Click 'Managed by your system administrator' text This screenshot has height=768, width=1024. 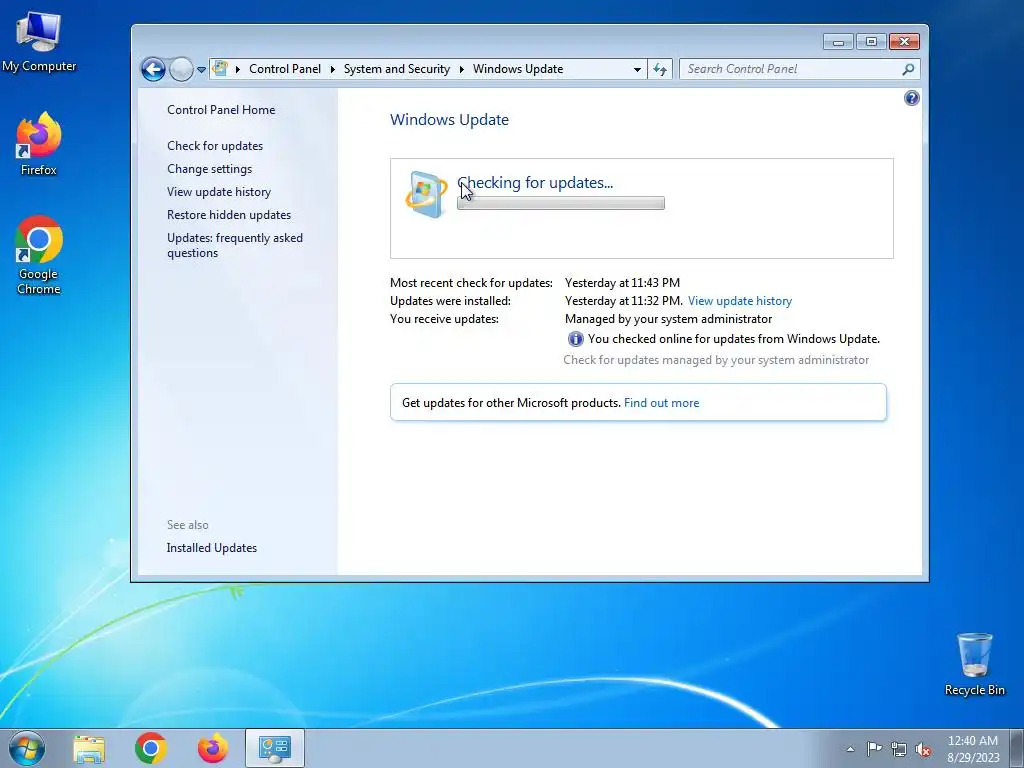tap(668, 319)
